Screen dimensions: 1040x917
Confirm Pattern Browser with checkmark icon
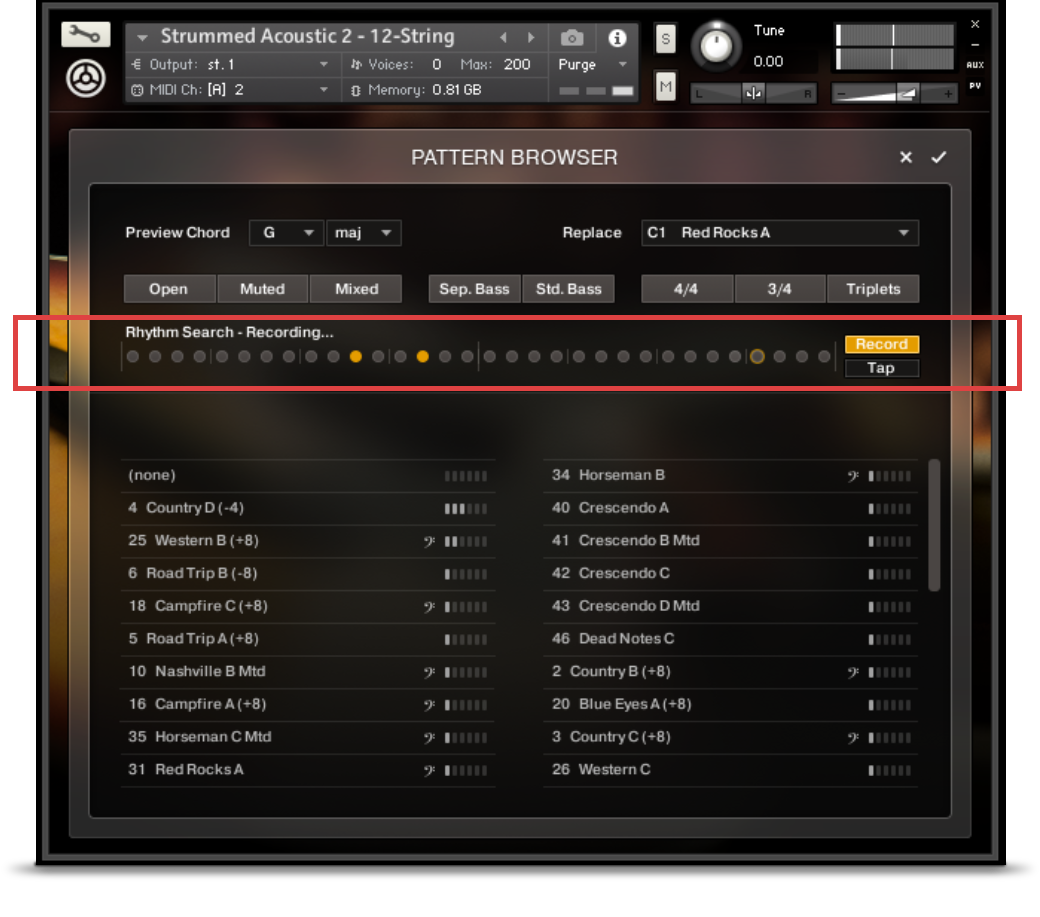(939, 157)
